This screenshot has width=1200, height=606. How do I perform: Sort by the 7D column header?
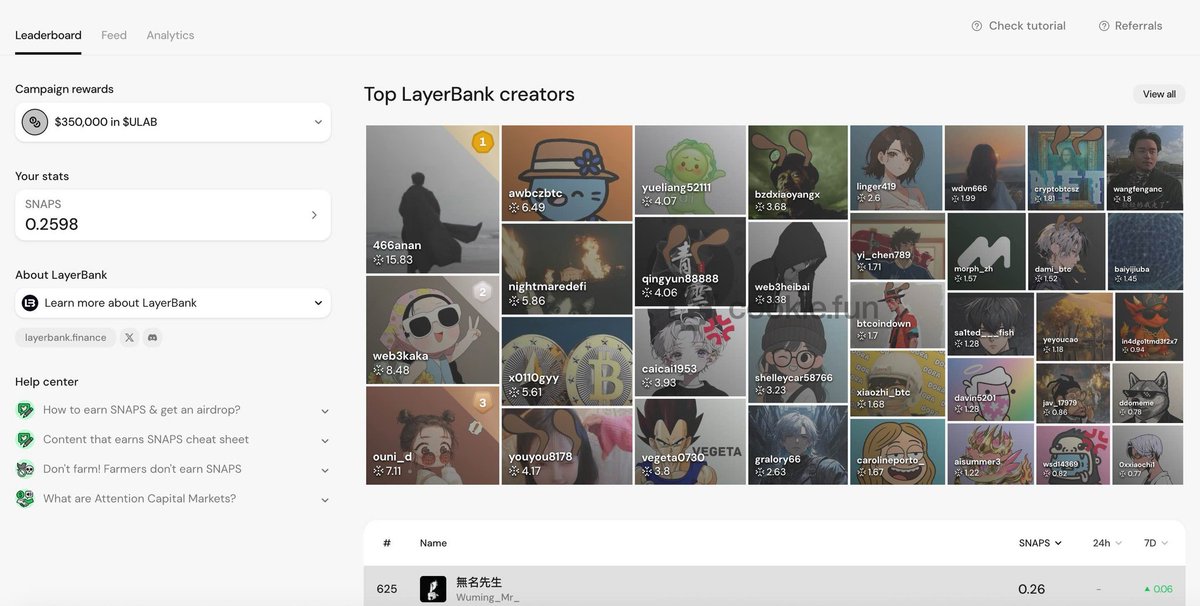1157,543
